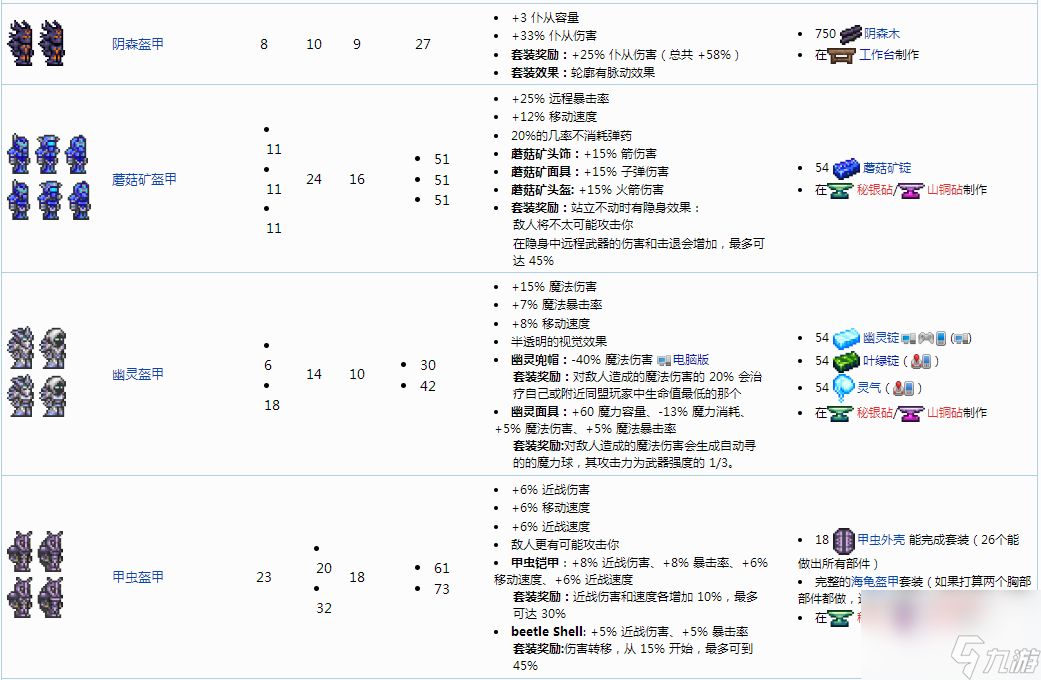The height and width of the screenshot is (680, 1041).
Task: Click the top-left 甲虫盔甲 character sprite
Action: (x=20, y=551)
